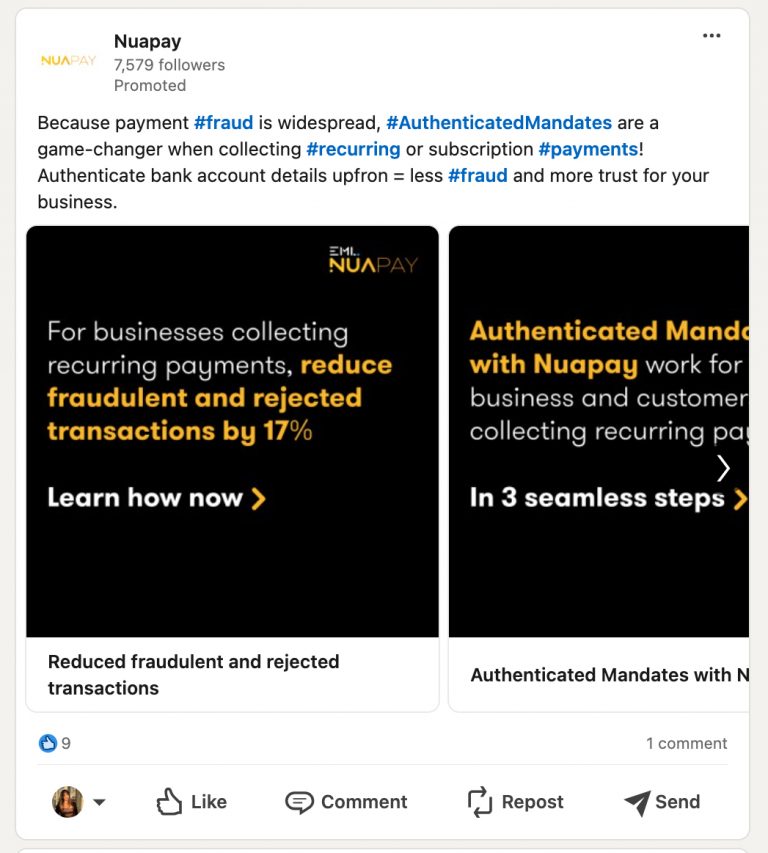Click the paper plane Send icon
Viewport: 768px width, 853px height.
pos(637,802)
